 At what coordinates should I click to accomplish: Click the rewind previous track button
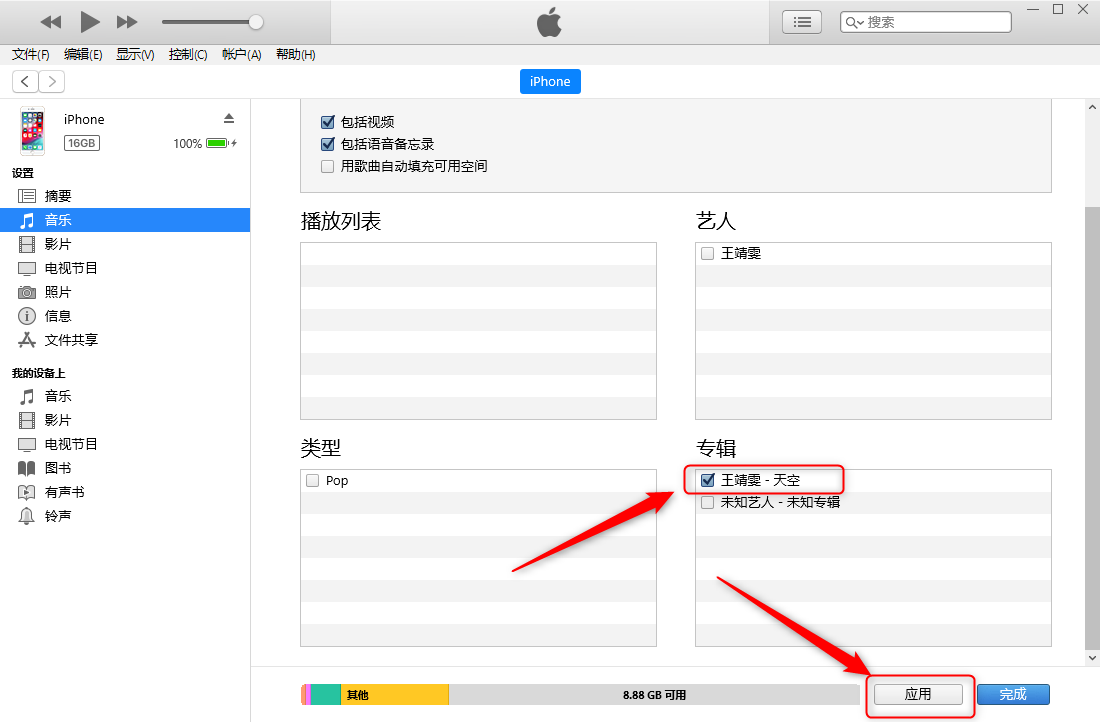tap(51, 22)
